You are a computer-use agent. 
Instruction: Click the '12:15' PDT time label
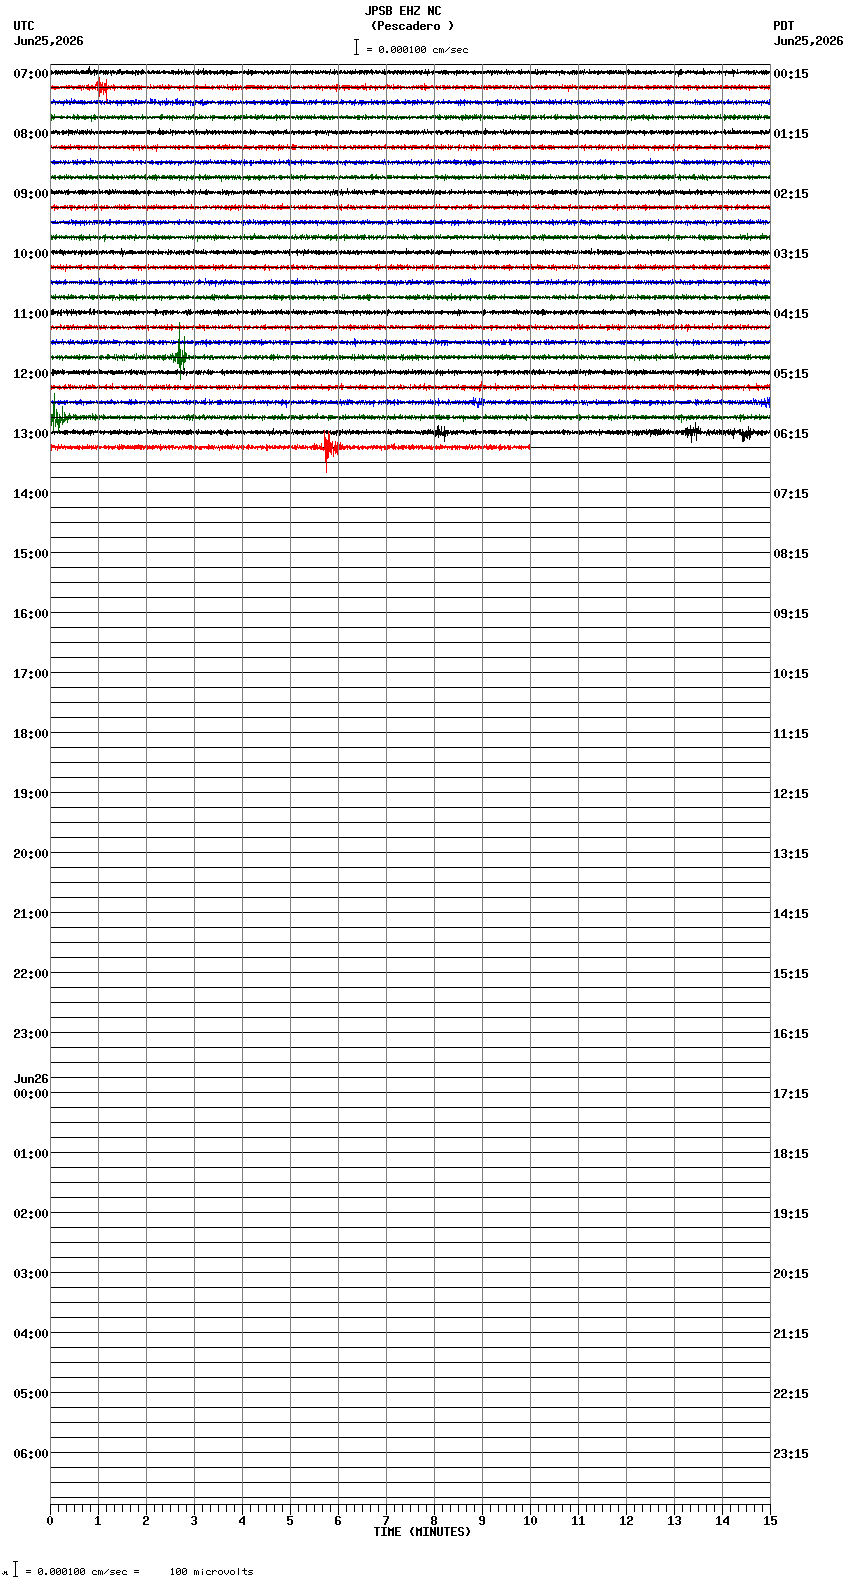point(791,794)
